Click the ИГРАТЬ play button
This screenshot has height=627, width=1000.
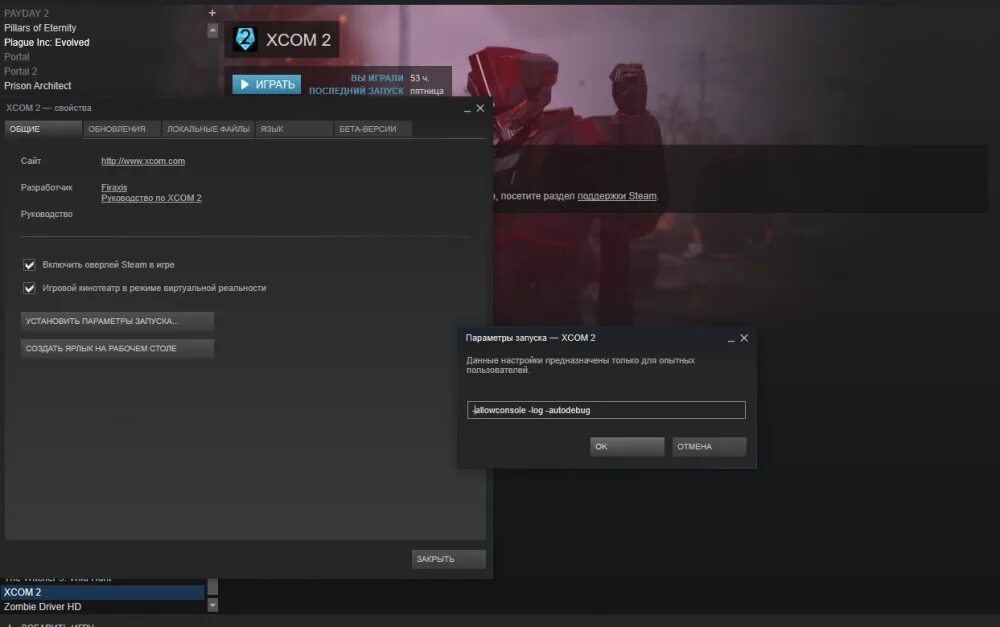click(x=267, y=84)
